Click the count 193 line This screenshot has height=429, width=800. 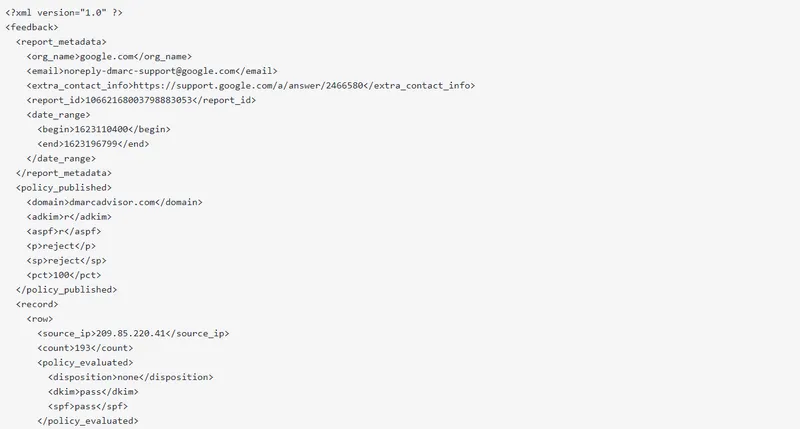84,347
